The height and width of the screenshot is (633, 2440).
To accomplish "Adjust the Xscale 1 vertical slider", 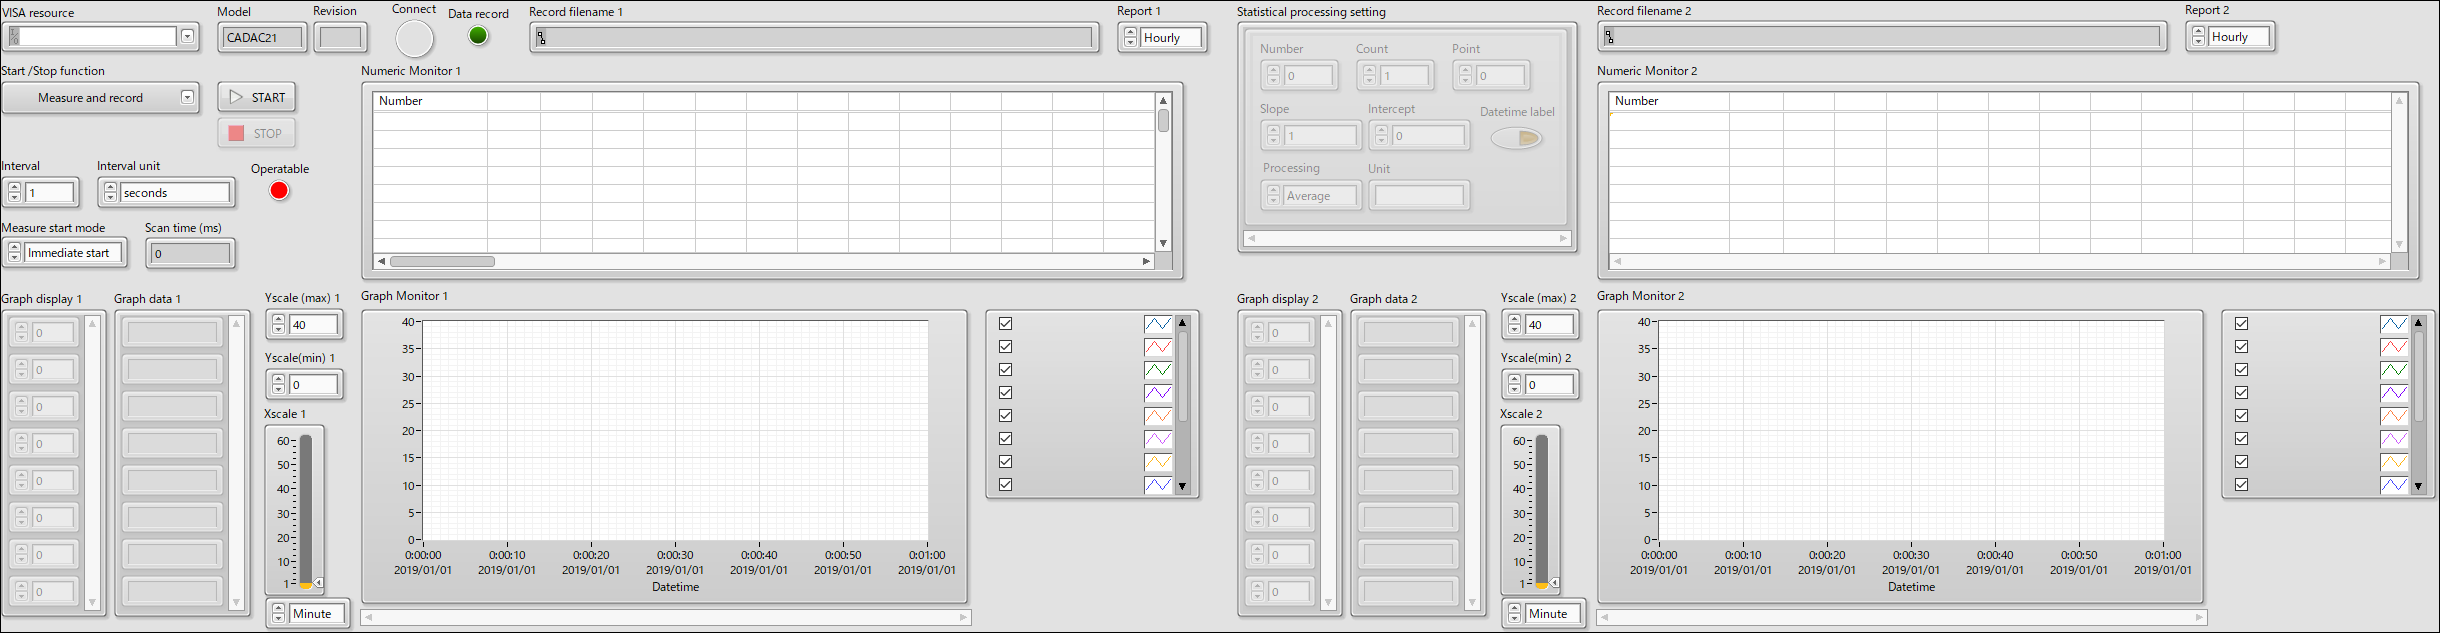I will 306,510.
